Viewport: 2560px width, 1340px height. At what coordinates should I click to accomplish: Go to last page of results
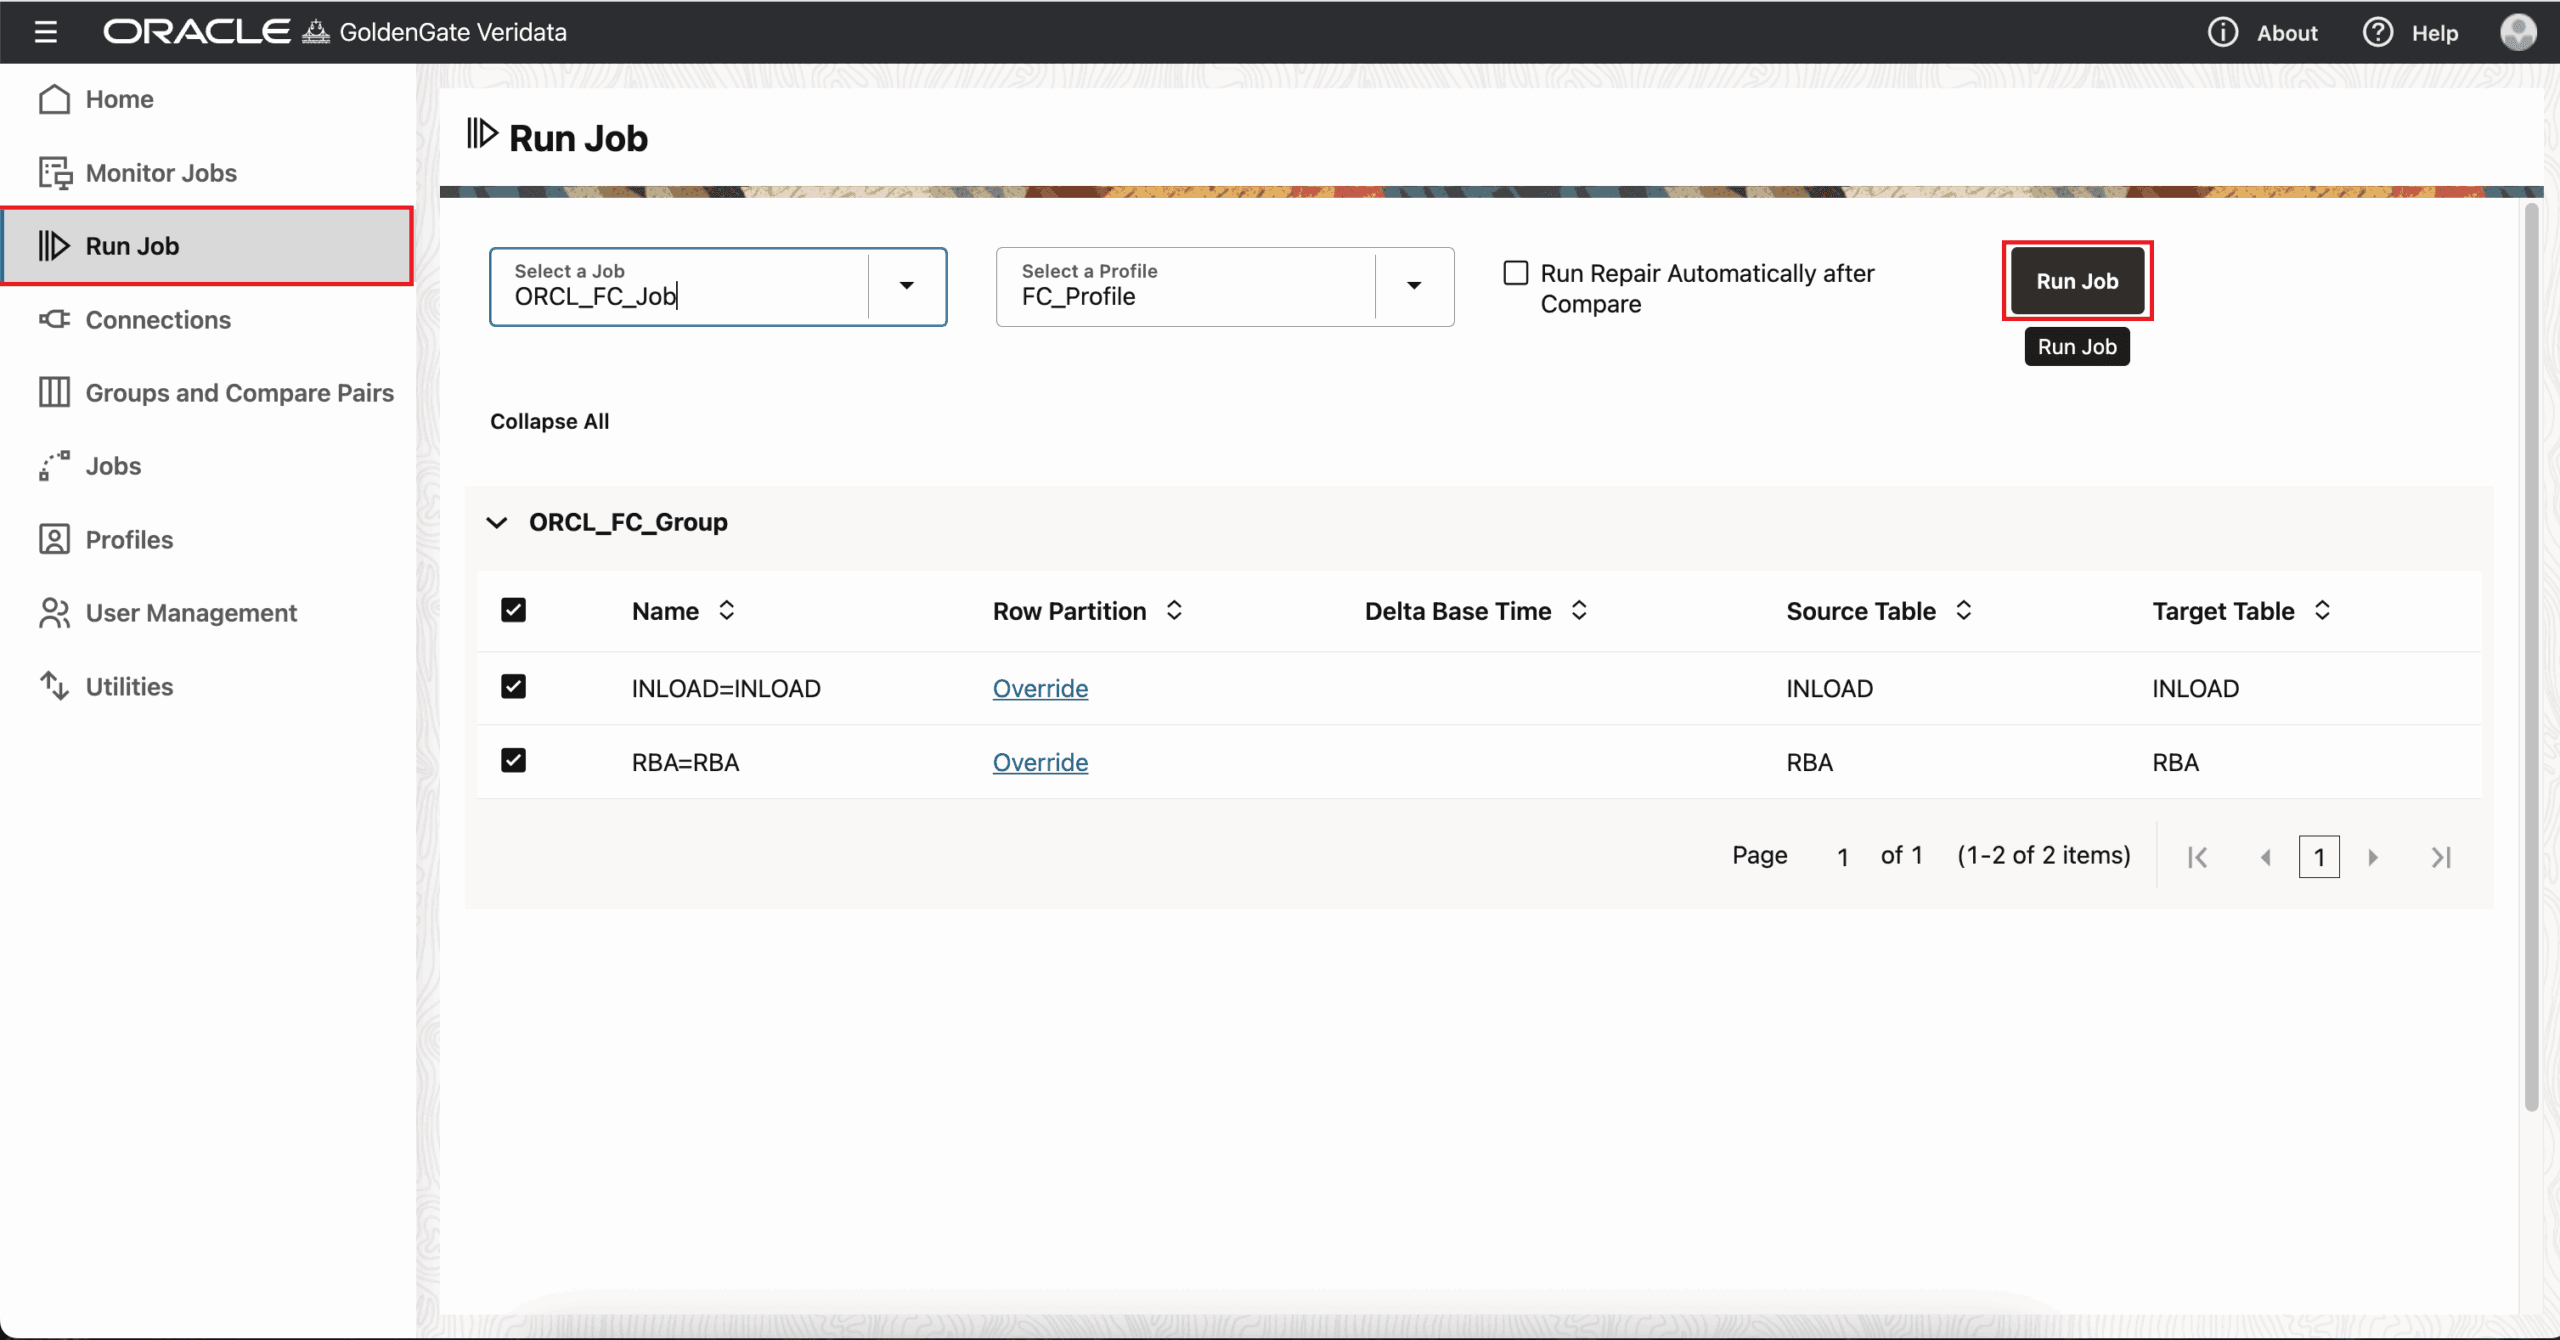(x=2441, y=857)
